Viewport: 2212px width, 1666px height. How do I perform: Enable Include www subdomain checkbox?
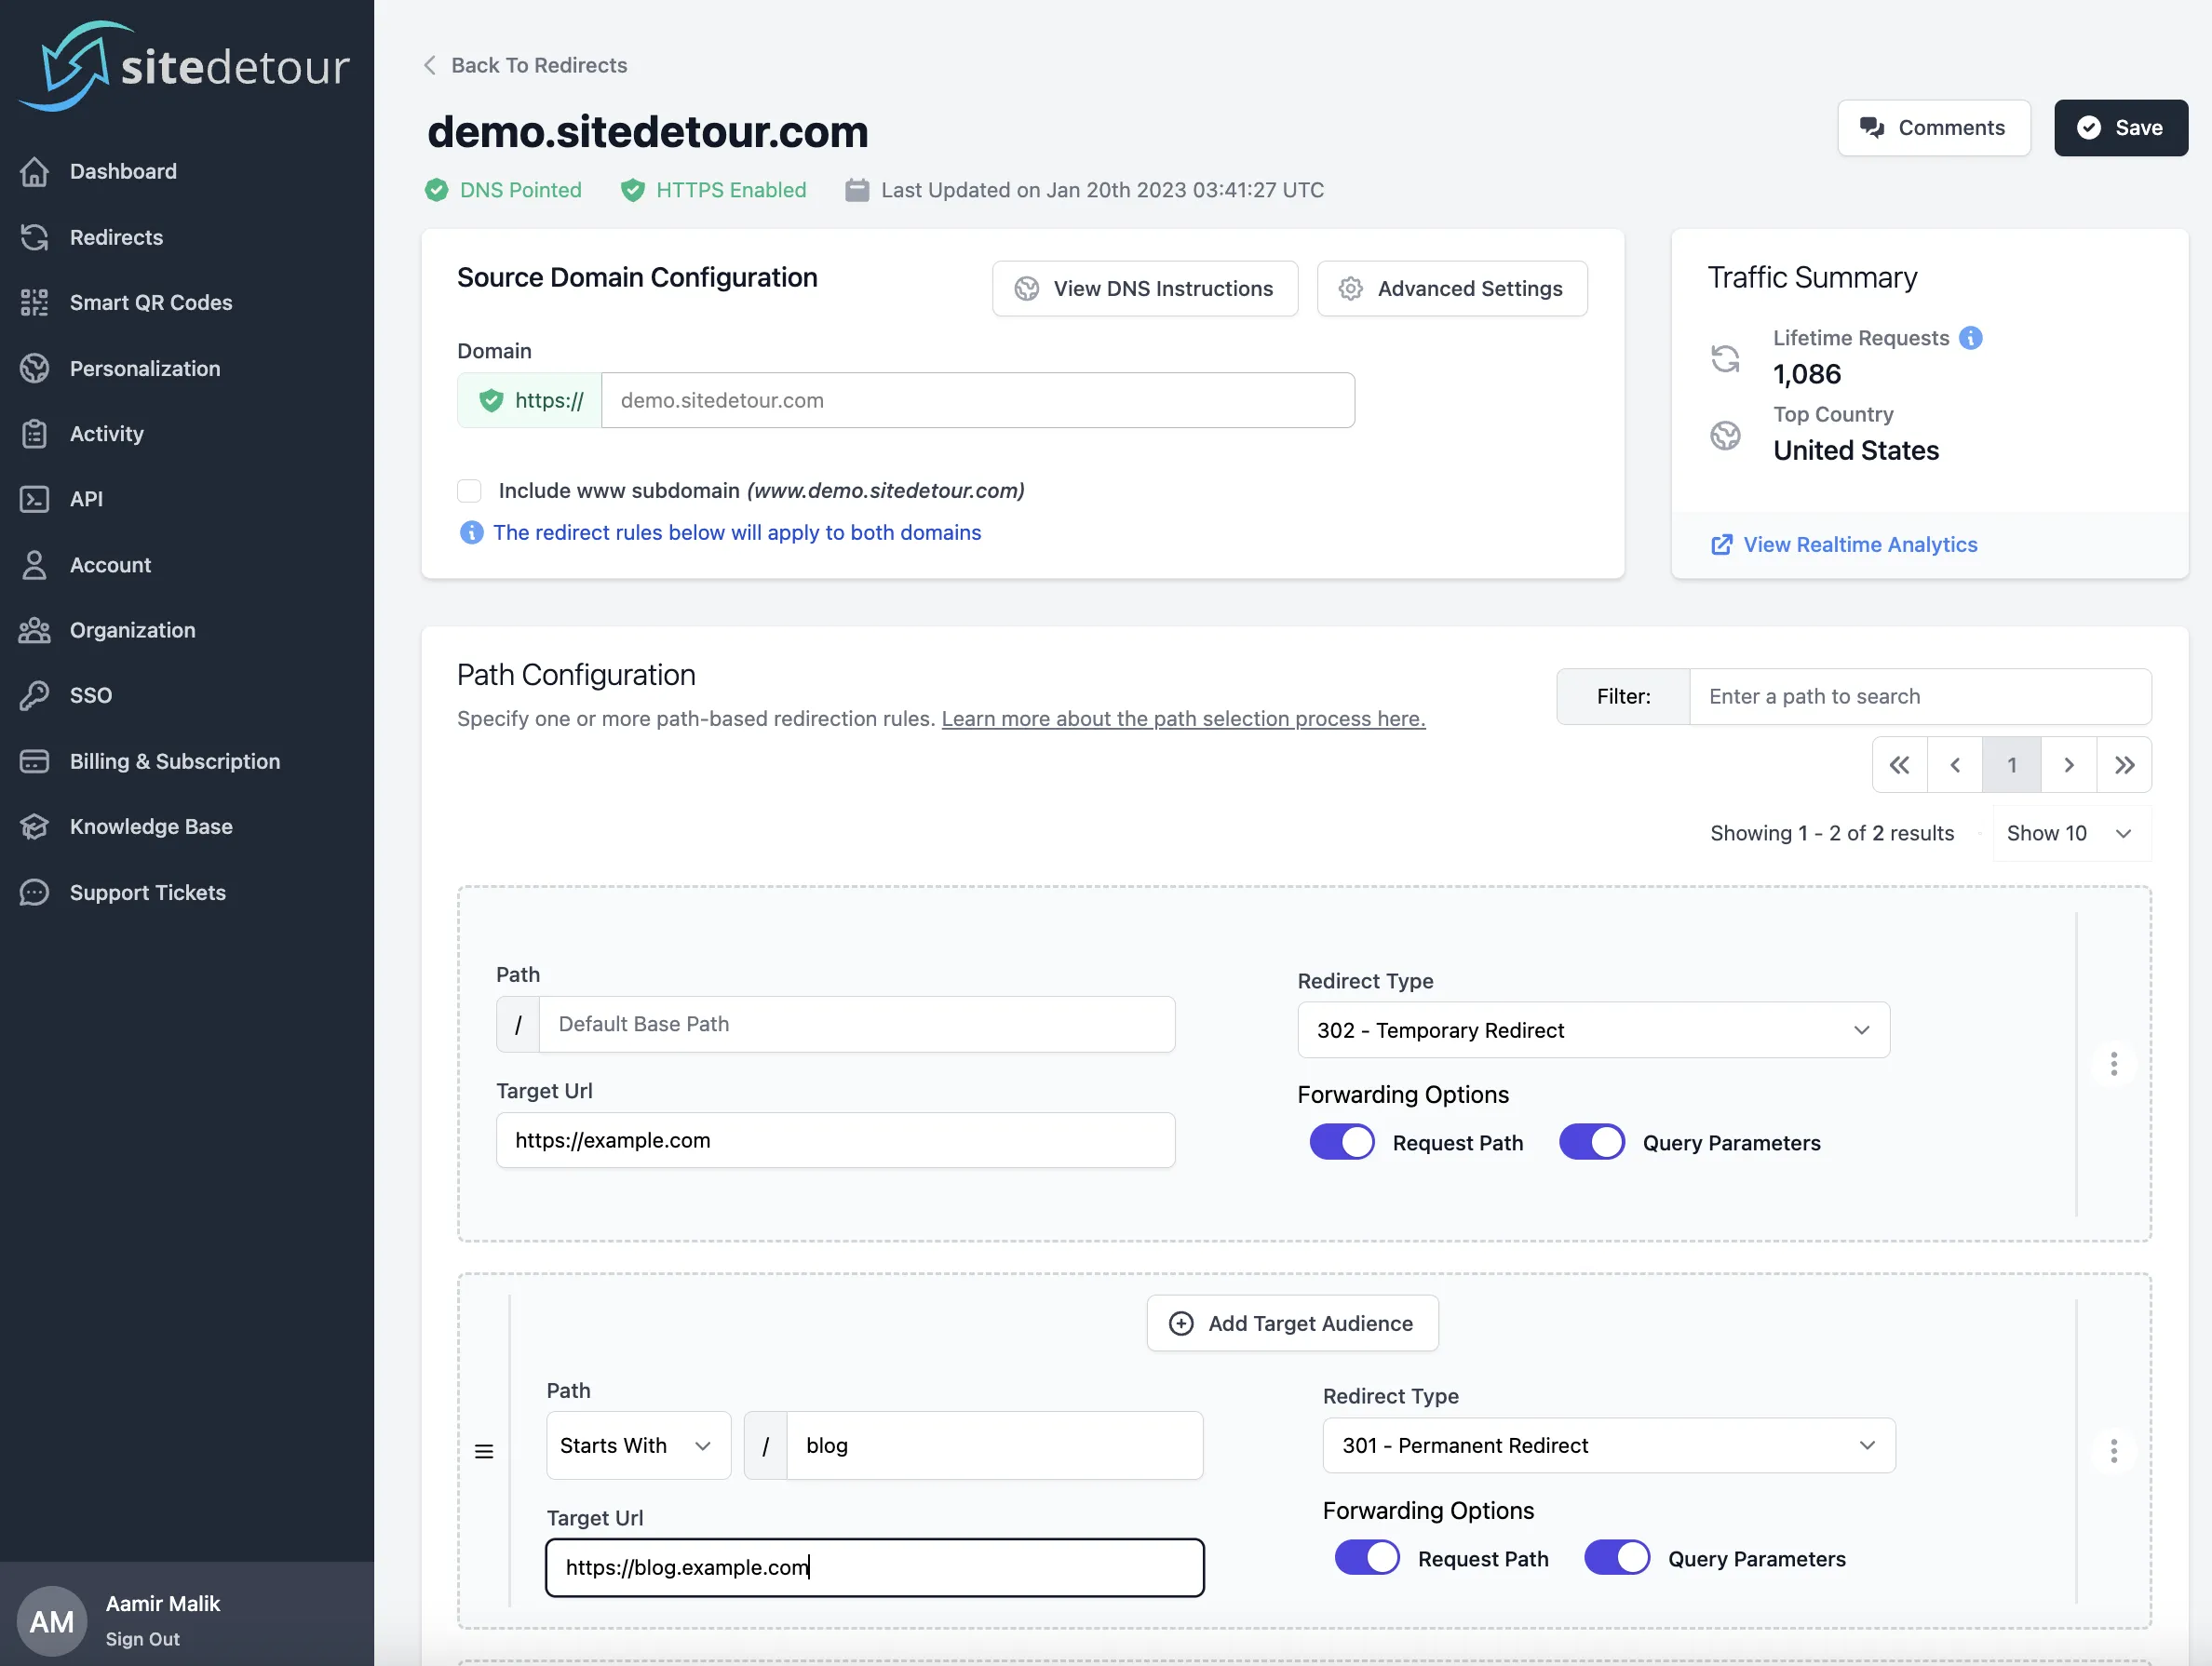(x=469, y=490)
